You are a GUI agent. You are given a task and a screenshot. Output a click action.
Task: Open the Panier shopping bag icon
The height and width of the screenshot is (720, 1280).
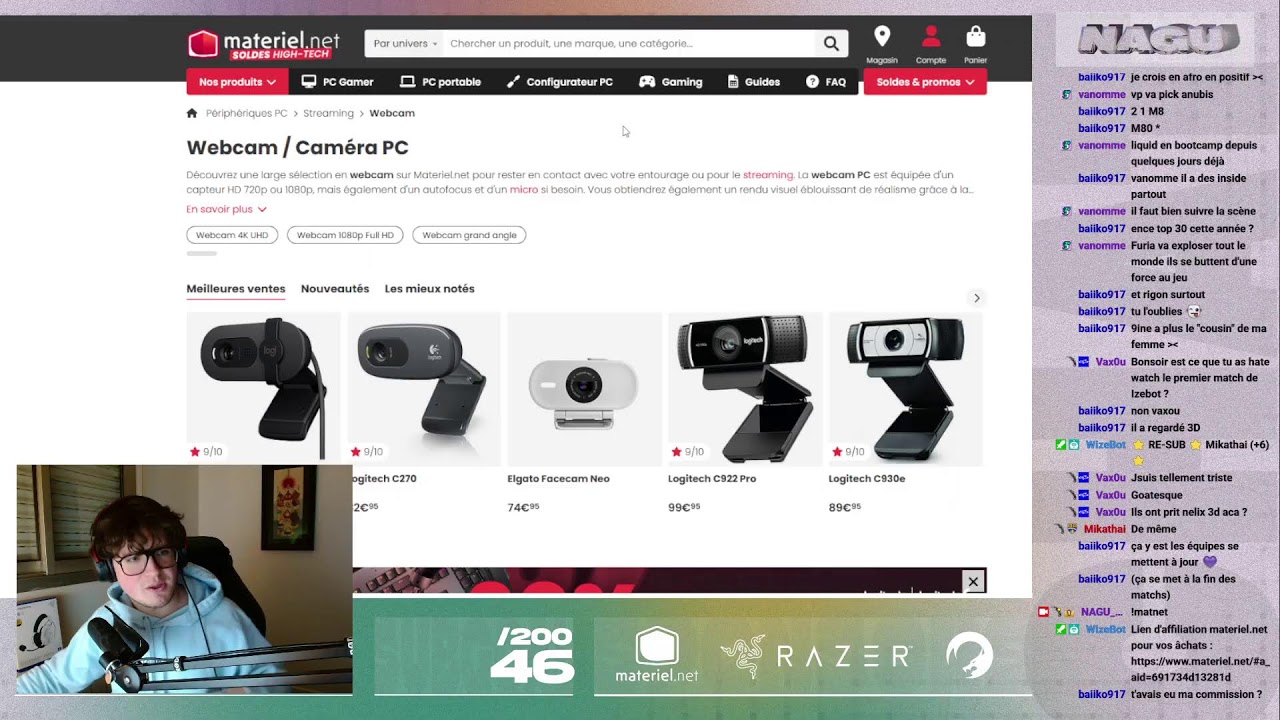[976, 45]
